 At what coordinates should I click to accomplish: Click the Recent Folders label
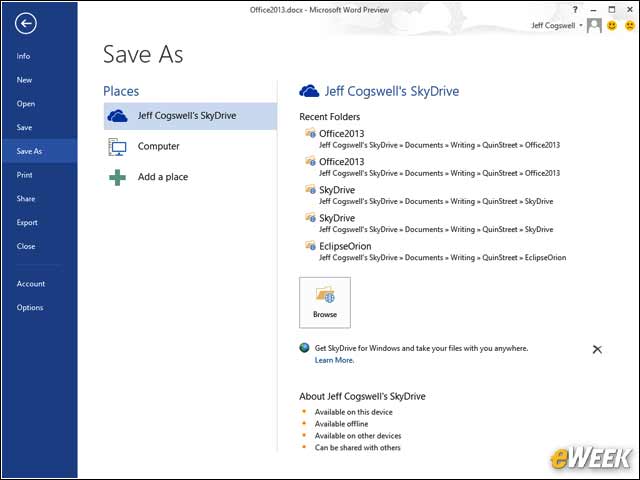coord(329,117)
